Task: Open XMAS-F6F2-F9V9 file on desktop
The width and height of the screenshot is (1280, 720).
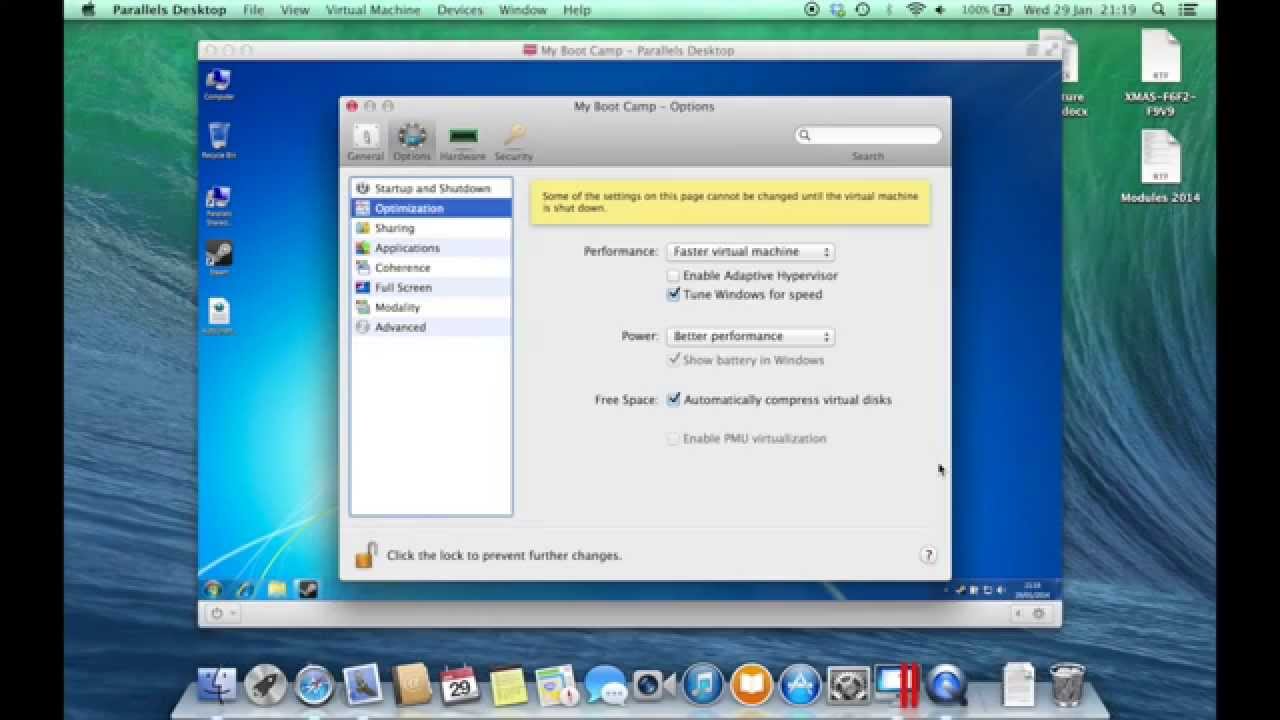Action: point(1160,73)
